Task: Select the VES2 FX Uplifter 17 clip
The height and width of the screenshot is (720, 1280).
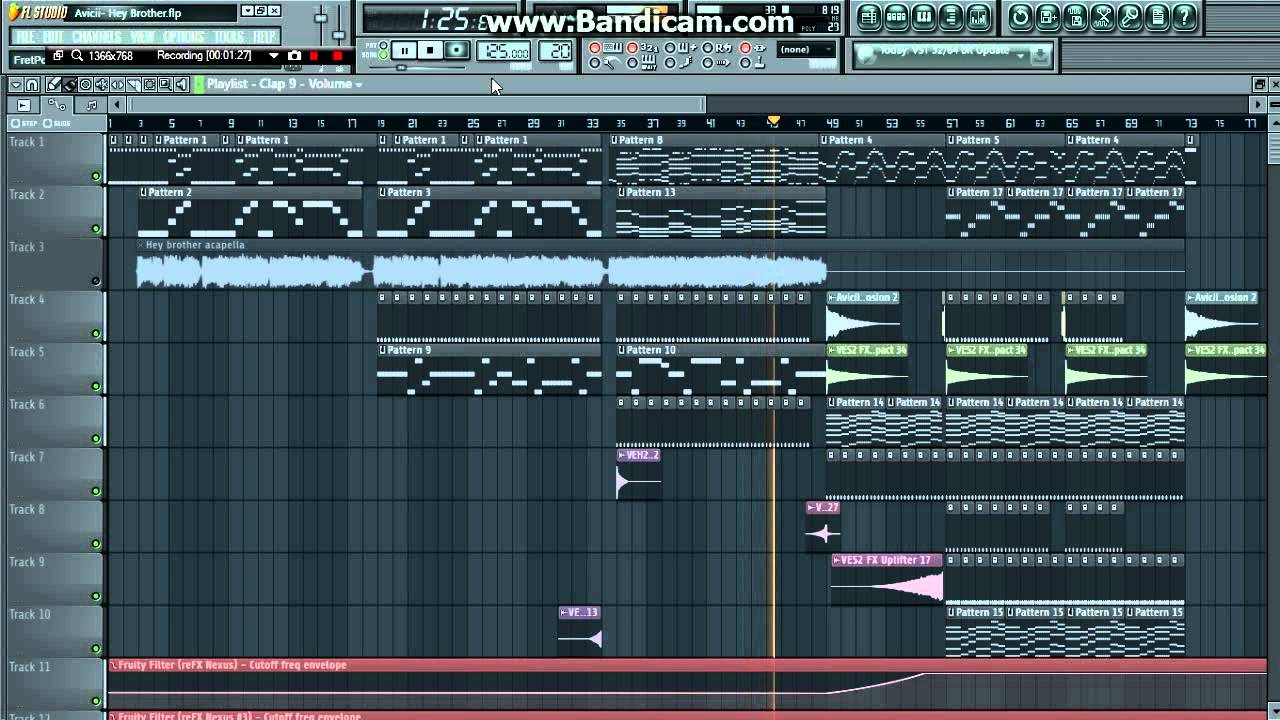Action: coord(887,580)
